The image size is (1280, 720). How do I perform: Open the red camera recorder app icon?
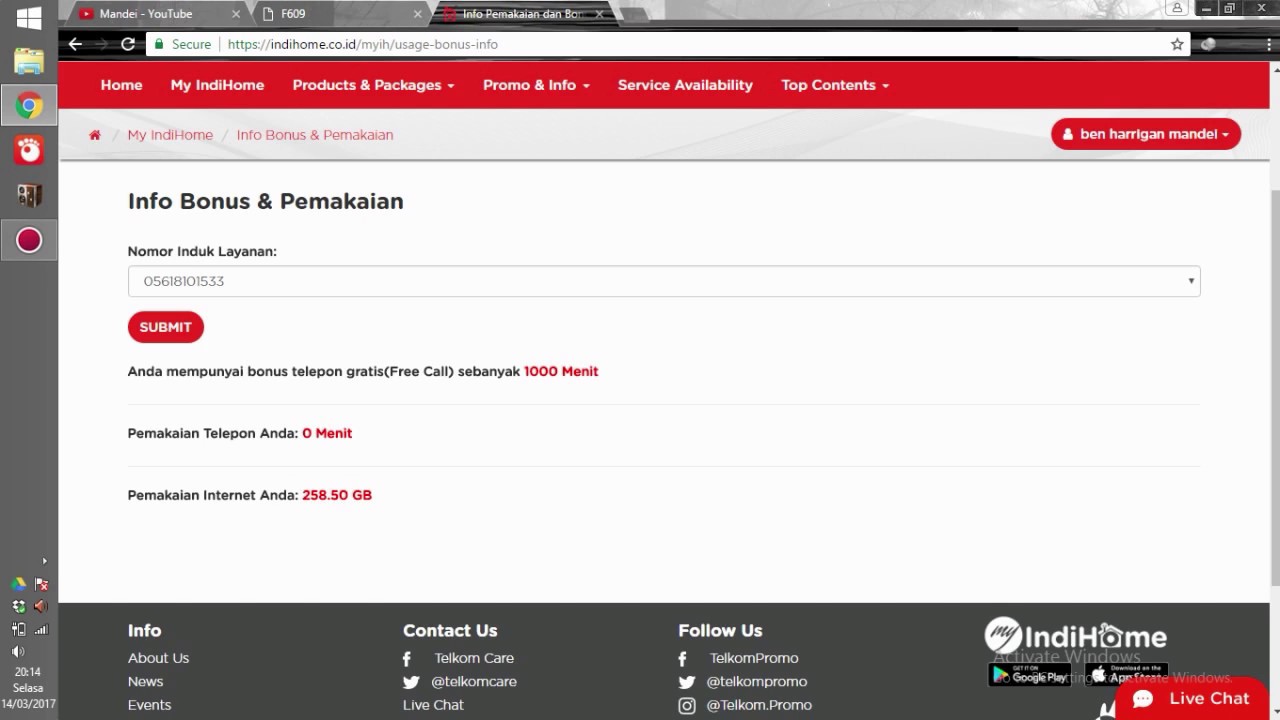29,150
